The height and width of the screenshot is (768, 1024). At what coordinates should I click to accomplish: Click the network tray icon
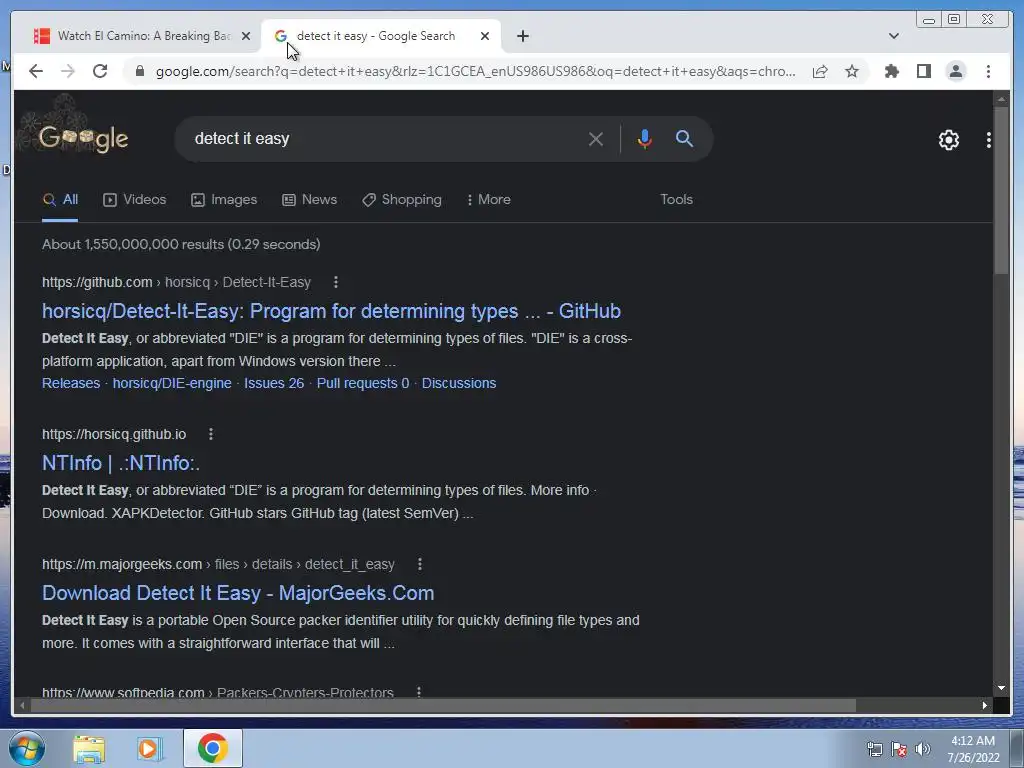(x=874, y=749)
